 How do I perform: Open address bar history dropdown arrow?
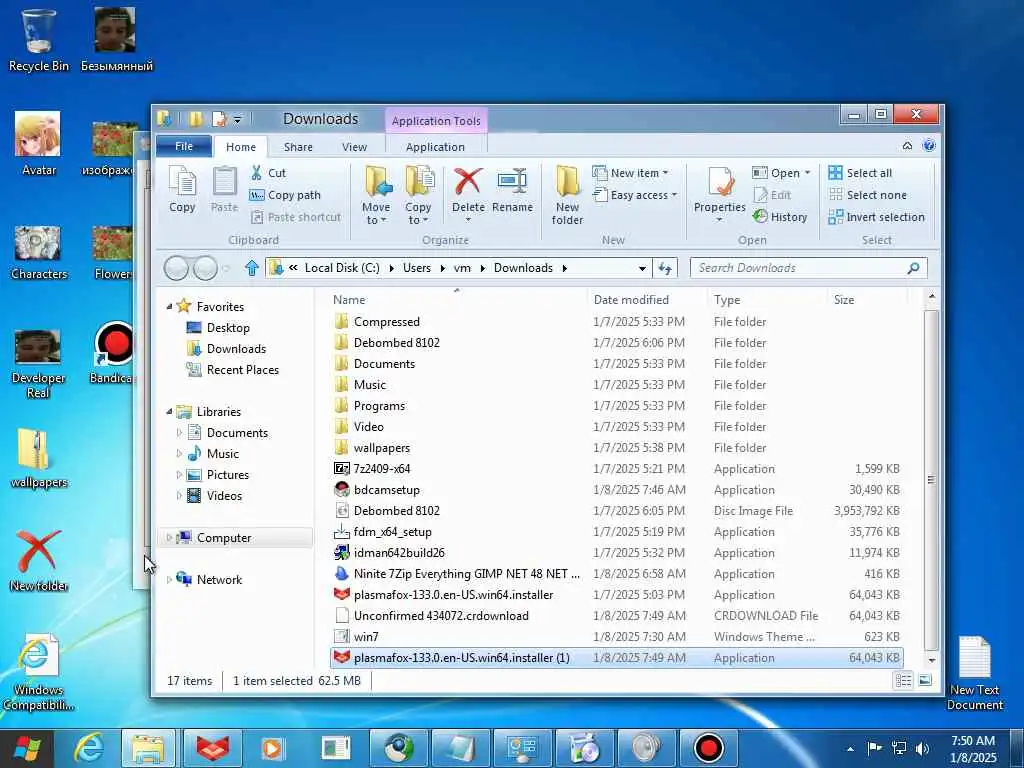[642, 268]
